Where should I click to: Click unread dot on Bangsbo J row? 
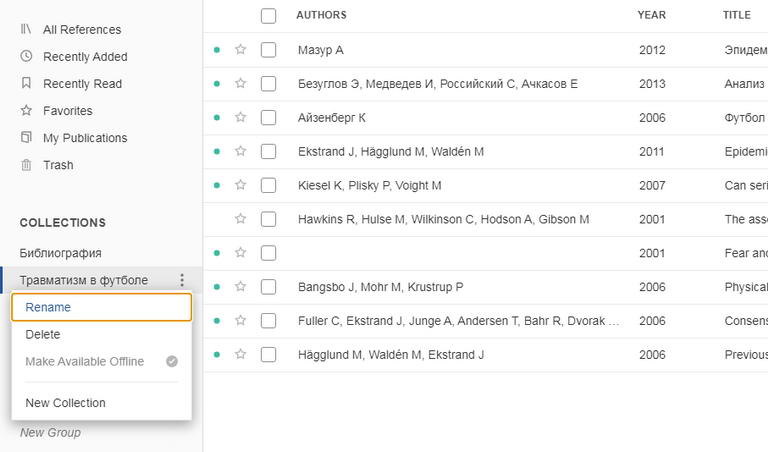(216, 286)
